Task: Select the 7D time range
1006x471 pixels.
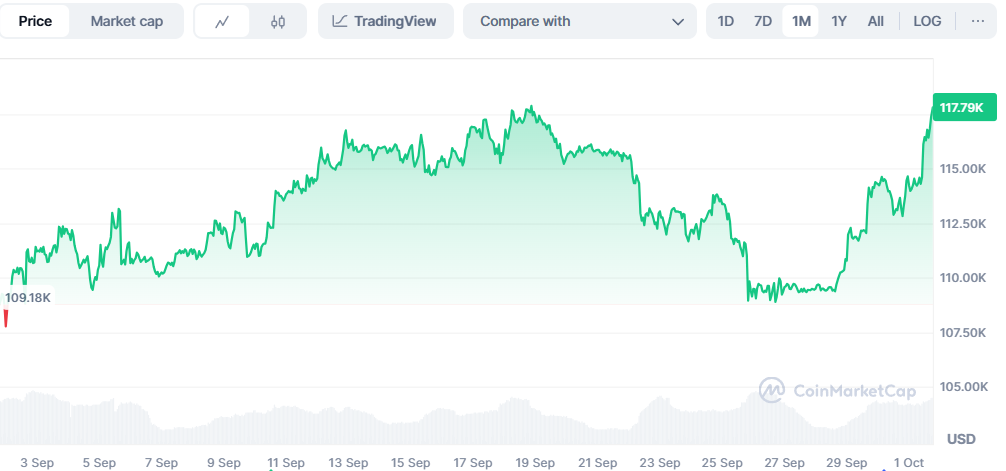Action: tap(762, 21)
